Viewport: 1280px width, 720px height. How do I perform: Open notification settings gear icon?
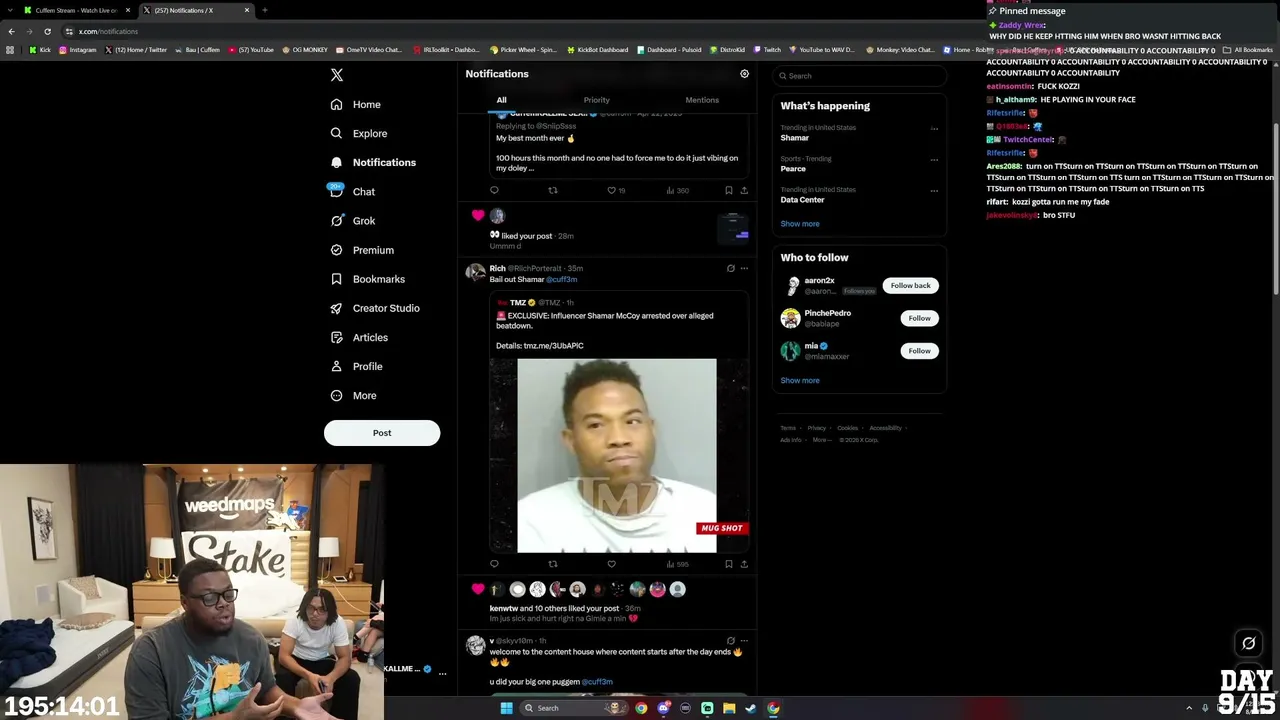[744, 74]
